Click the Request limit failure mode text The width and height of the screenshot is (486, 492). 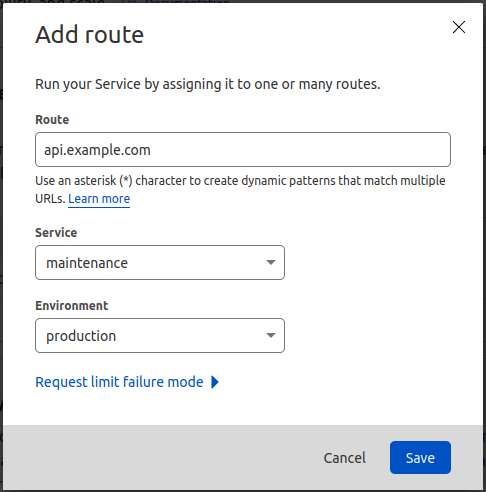(x=119, y=382)
